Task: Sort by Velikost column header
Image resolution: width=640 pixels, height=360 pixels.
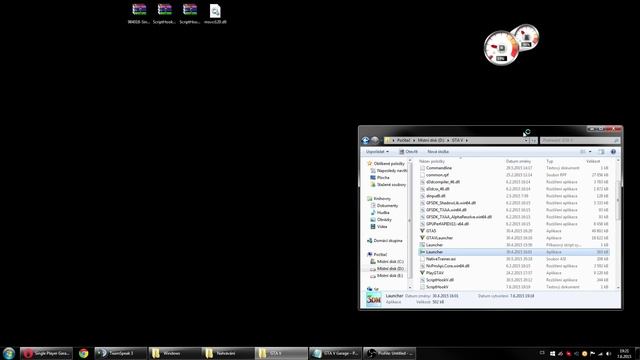Action: (593, 162)
